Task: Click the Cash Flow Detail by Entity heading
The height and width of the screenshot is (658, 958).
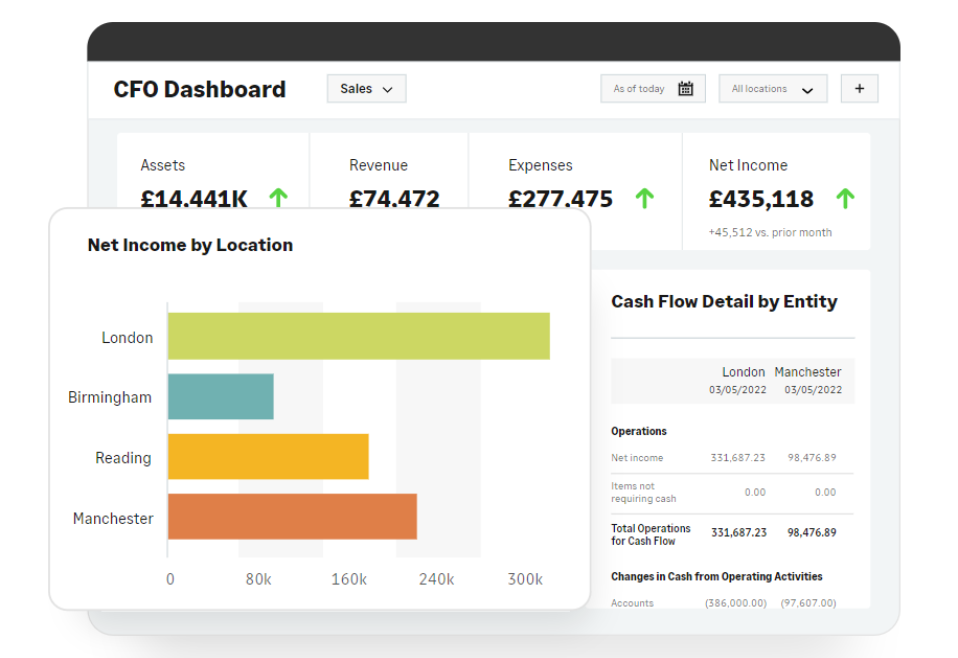Action: 724,302
